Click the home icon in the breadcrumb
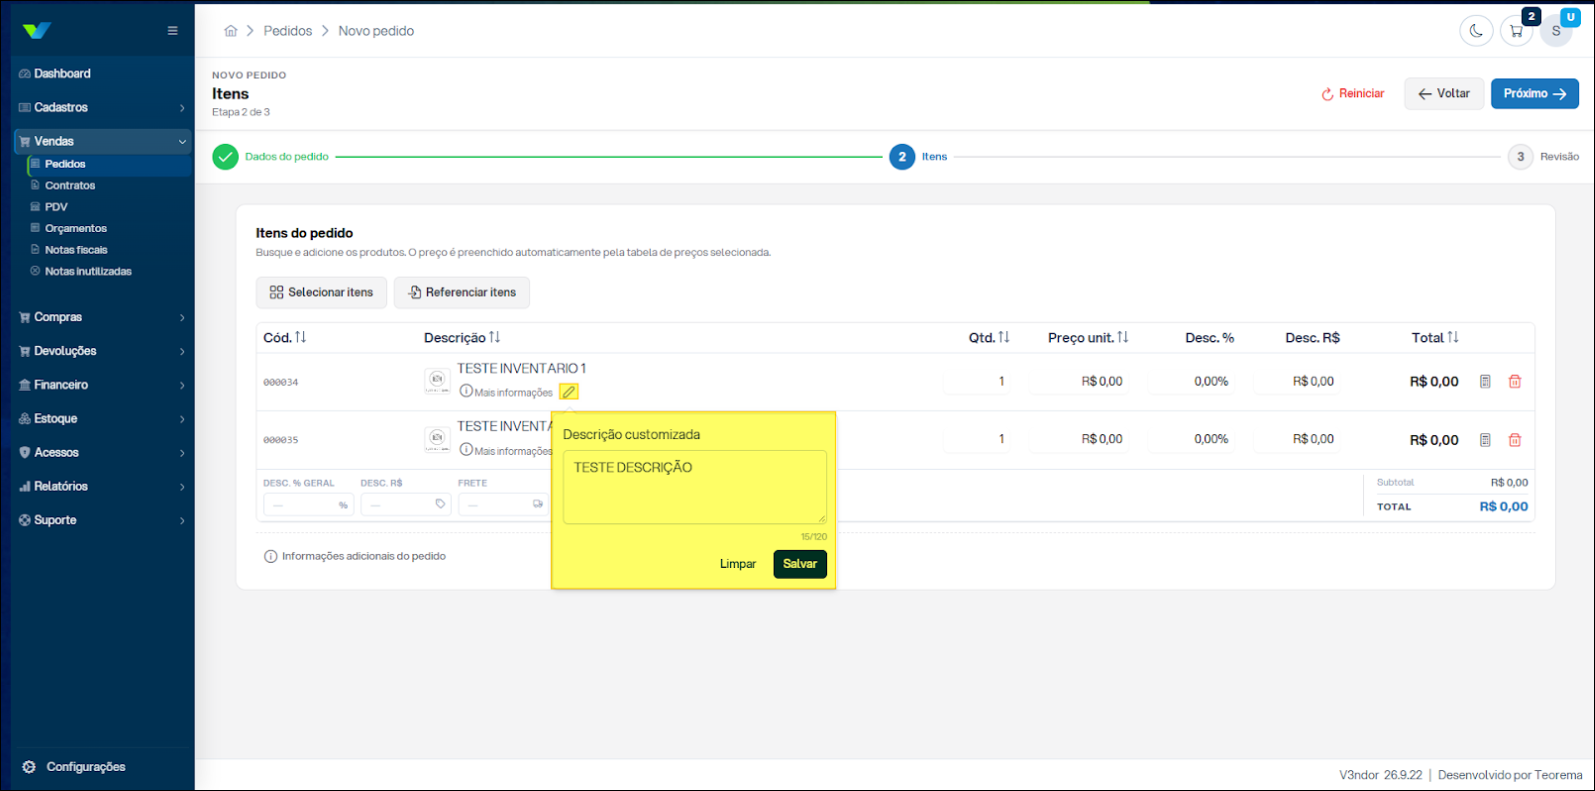The height and width of the screenshot is (791, 1595). tap(231, 31)
